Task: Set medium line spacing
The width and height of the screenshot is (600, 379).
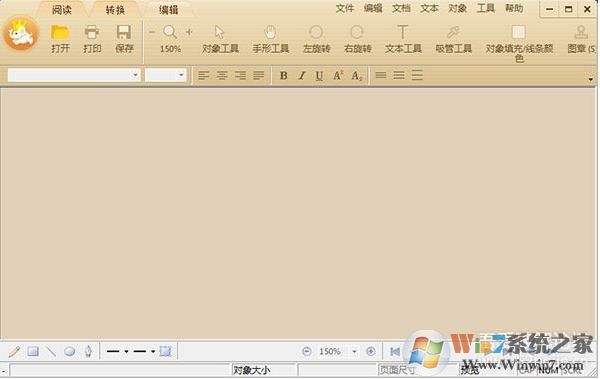Action: point(399,75)
